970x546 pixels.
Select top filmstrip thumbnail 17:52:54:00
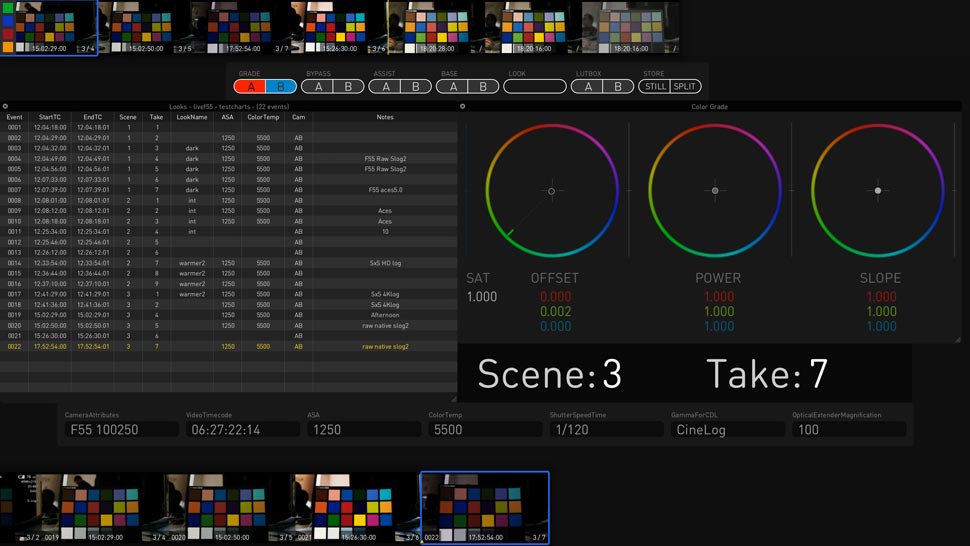pos(242,28)
